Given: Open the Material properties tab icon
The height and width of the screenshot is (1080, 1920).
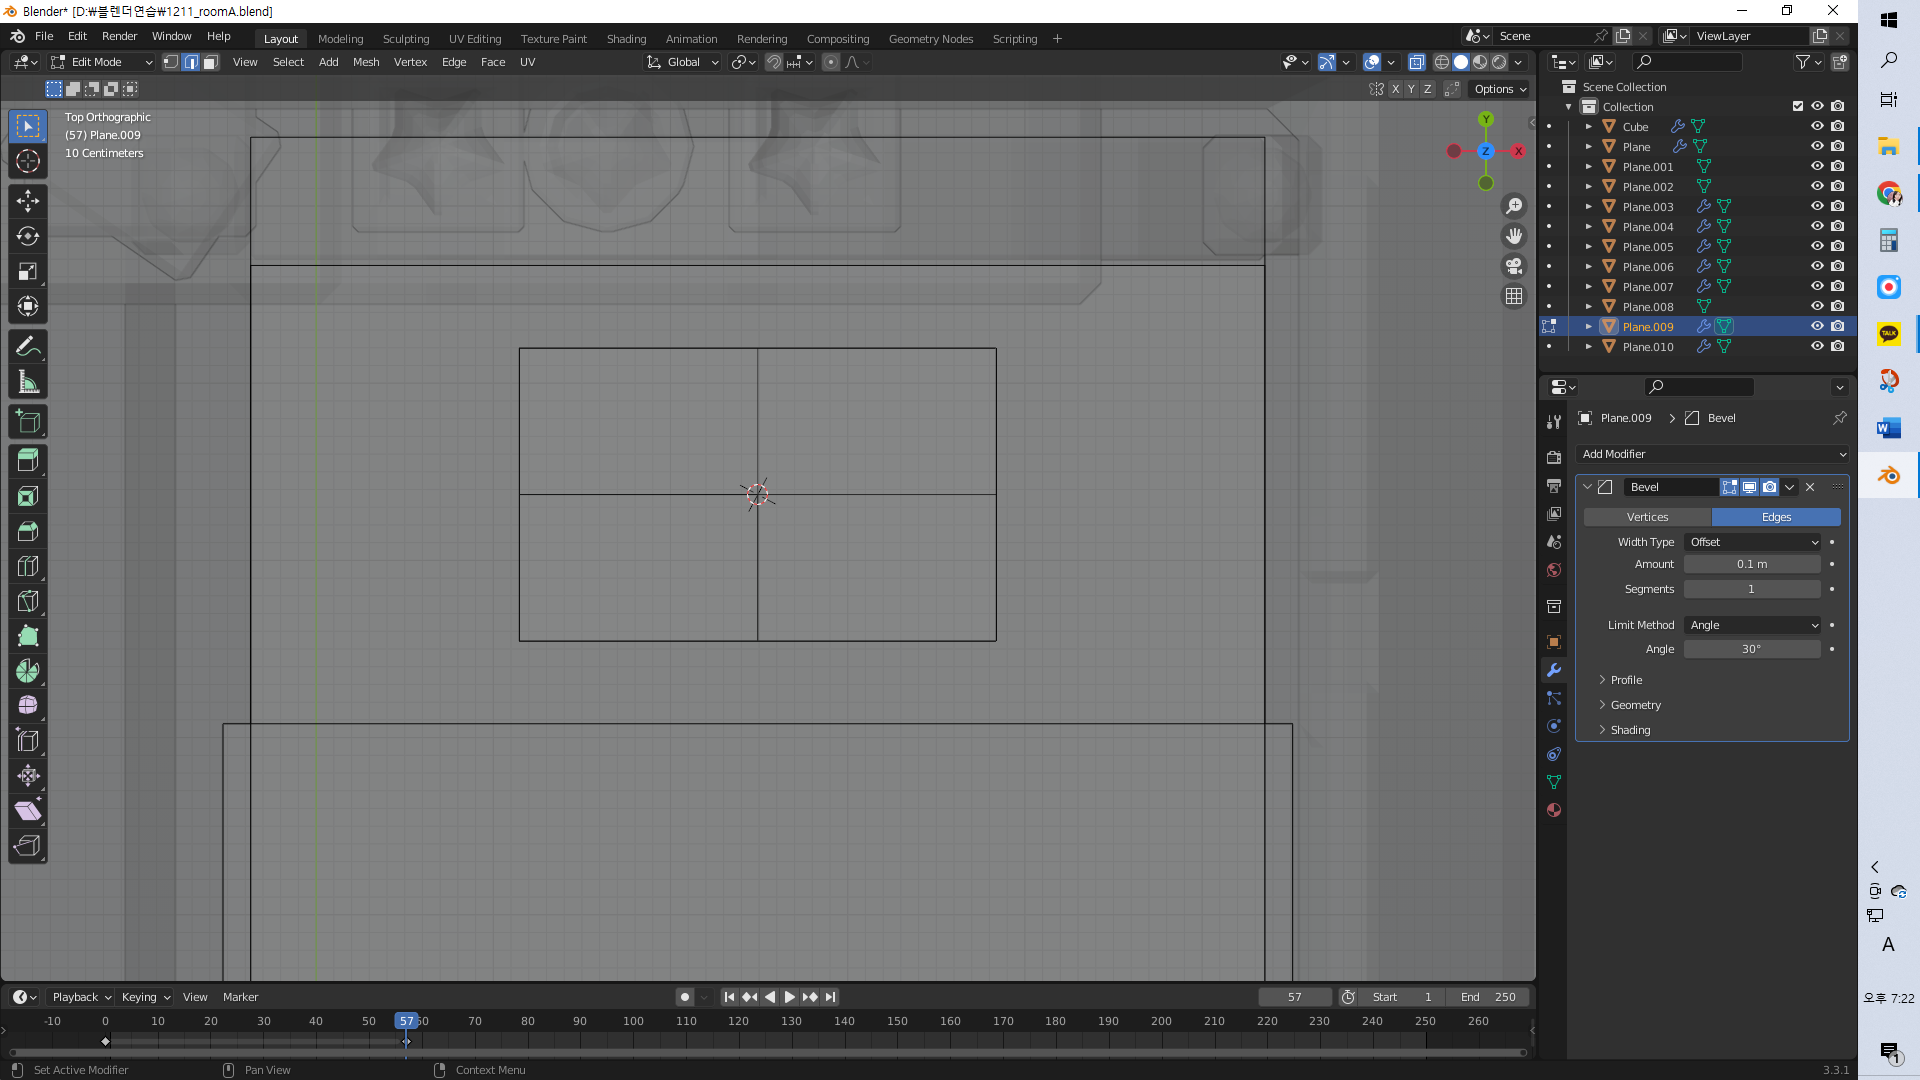Looking at the screenshot, I should point(1553,810).
